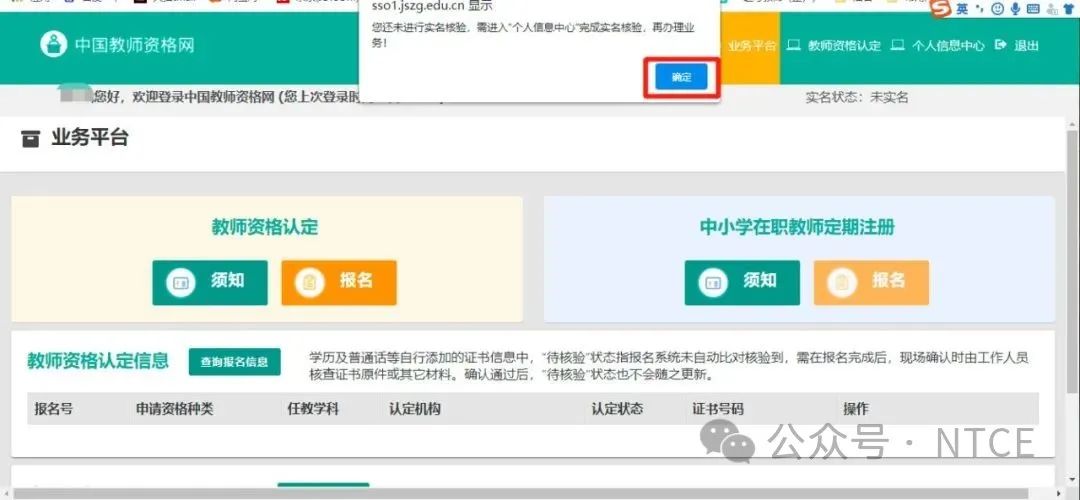Click the 确定 button in the alert dialog
Viewport: 1080px width, 500px height.
(681, 77)
